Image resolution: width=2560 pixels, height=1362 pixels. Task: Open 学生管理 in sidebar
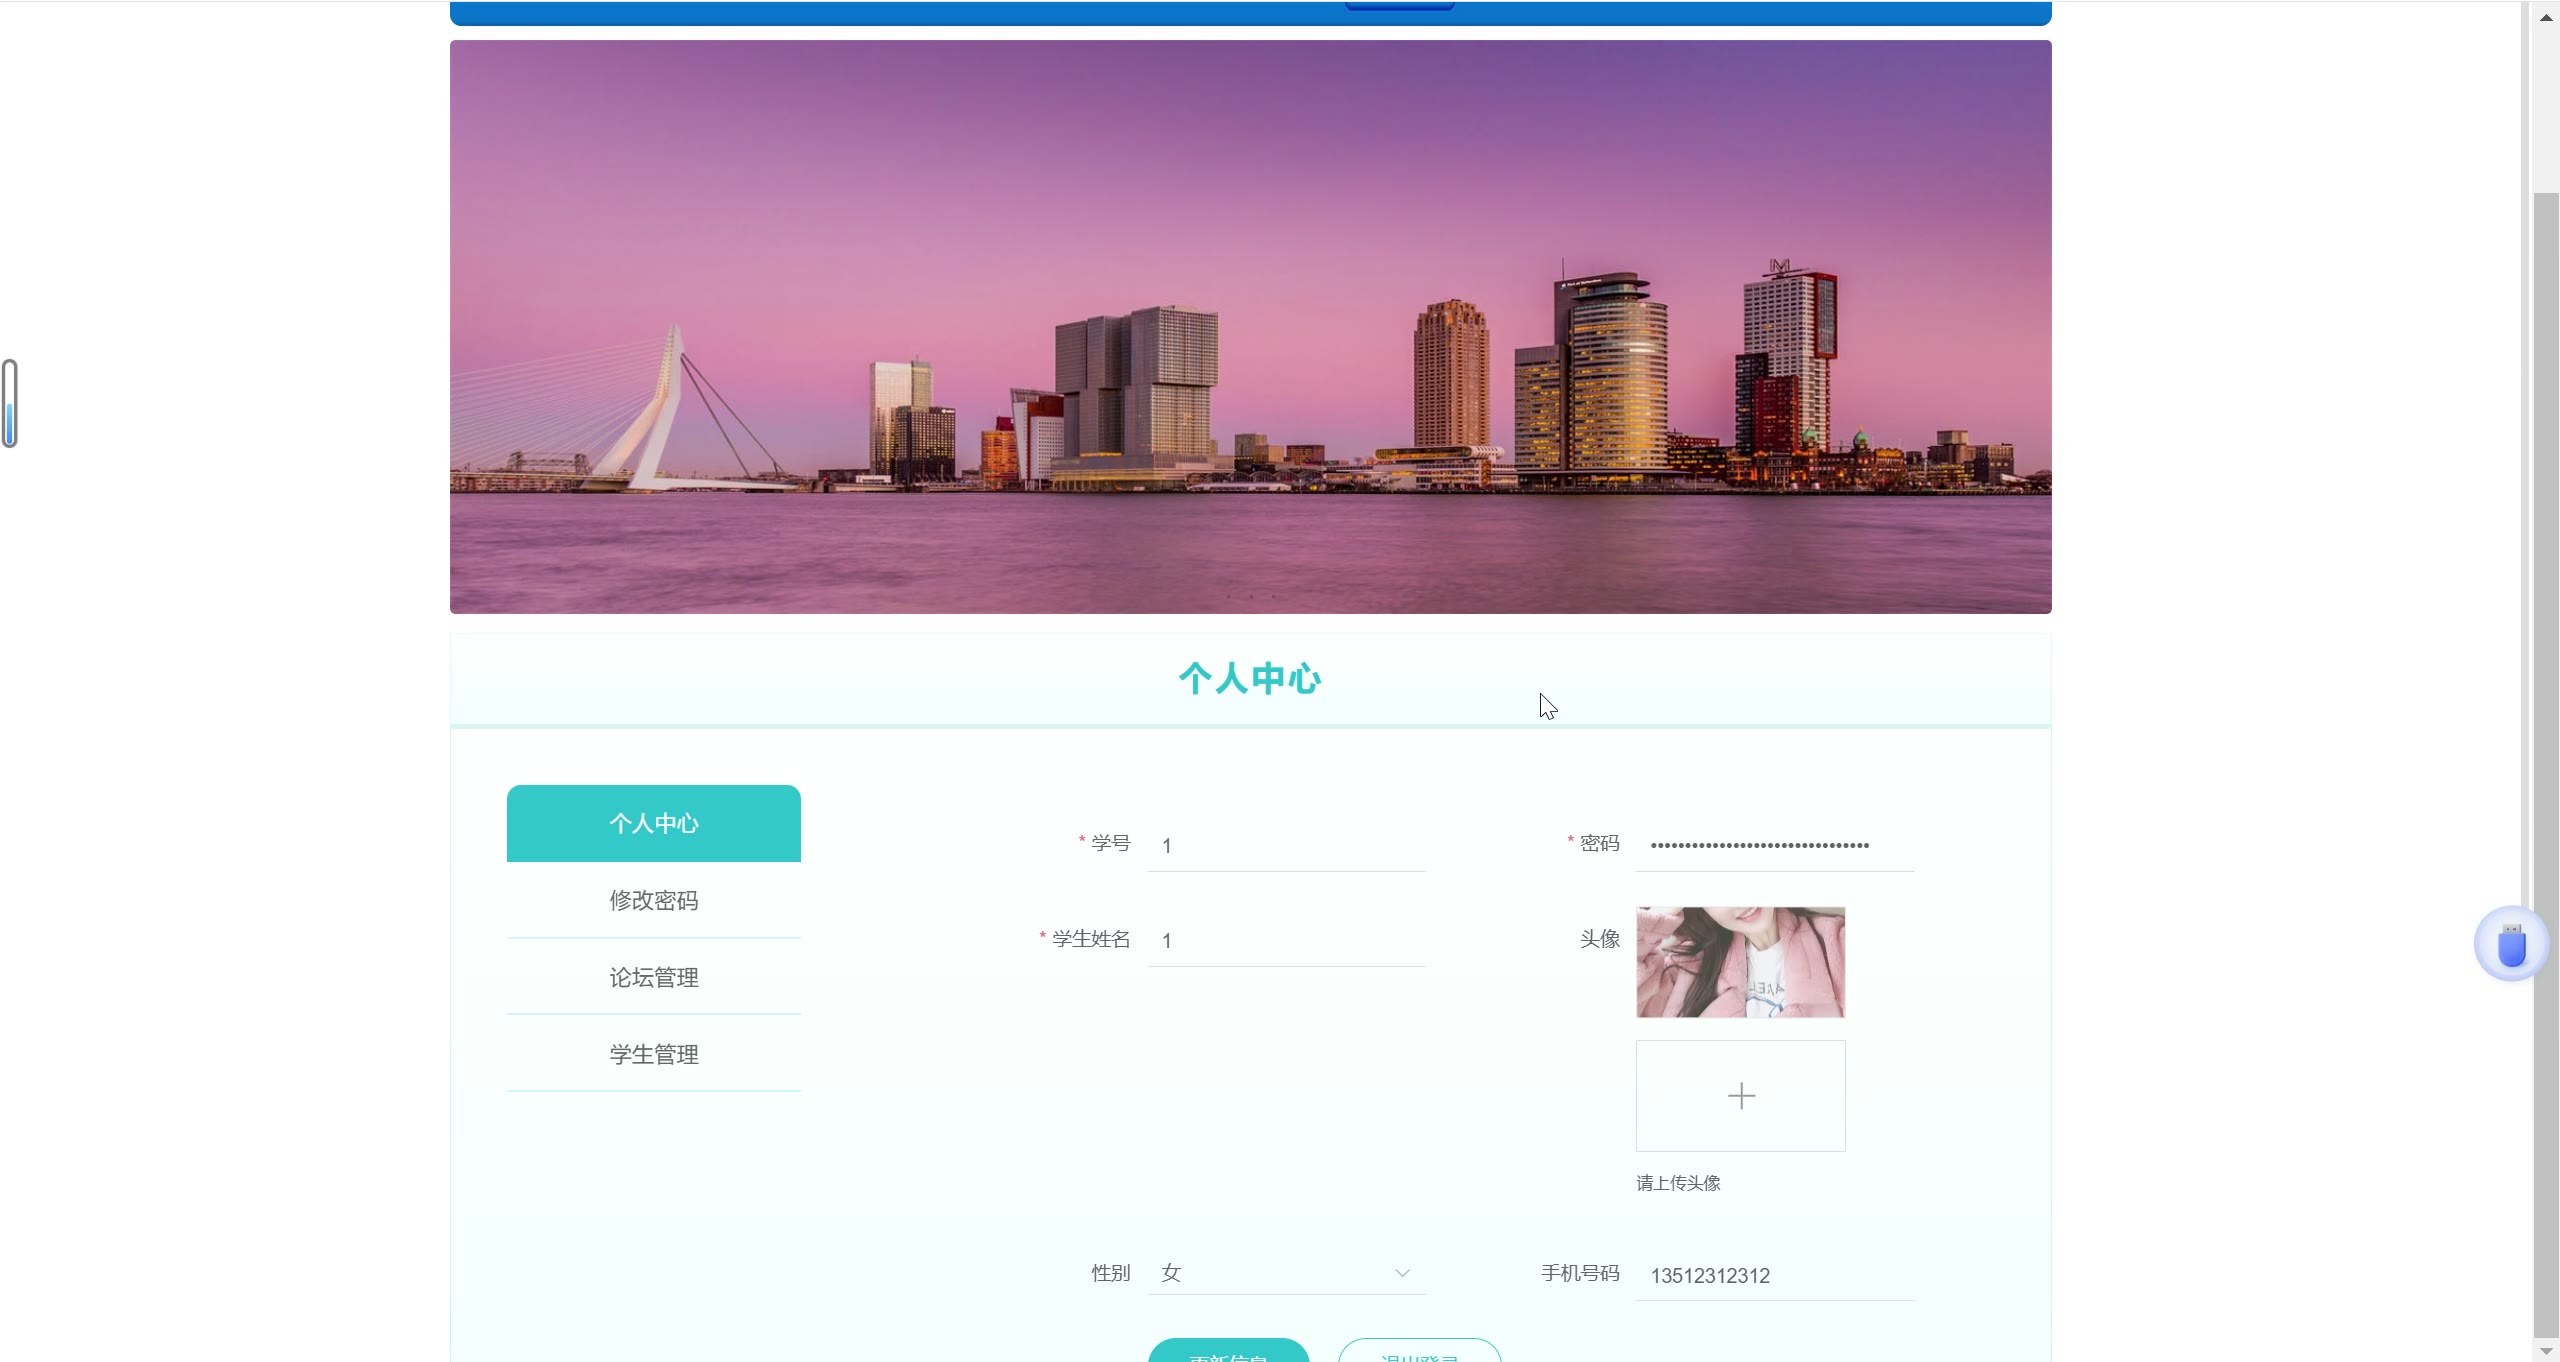click(653, 1054)
